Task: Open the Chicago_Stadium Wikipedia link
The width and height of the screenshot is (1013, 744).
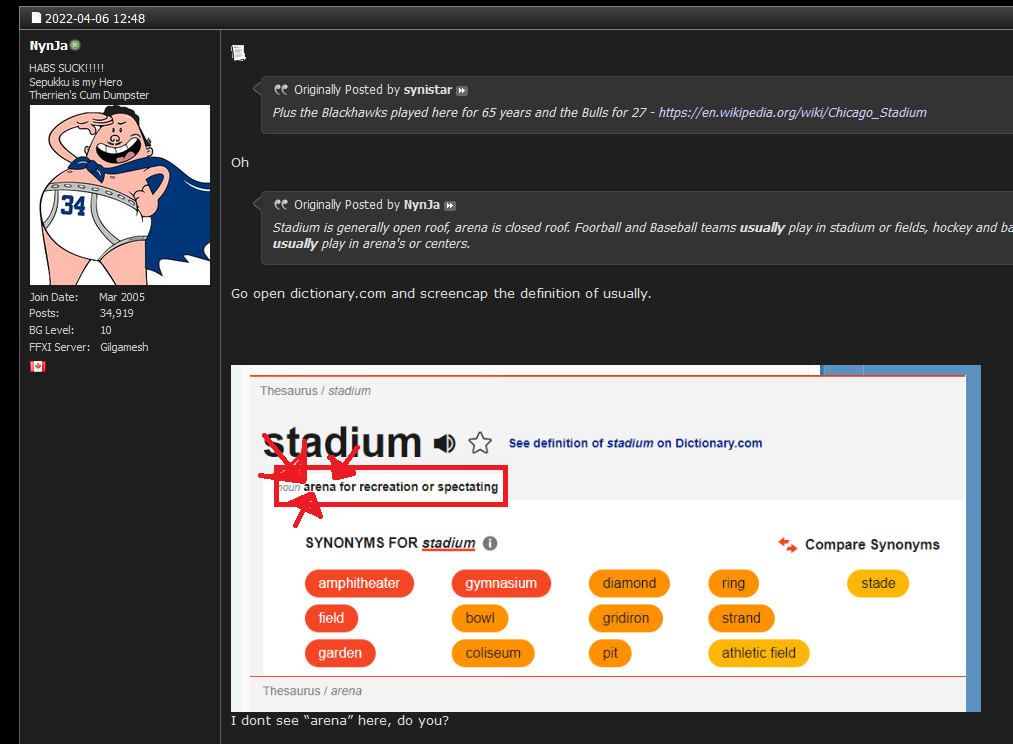Action: pos(792,112)
